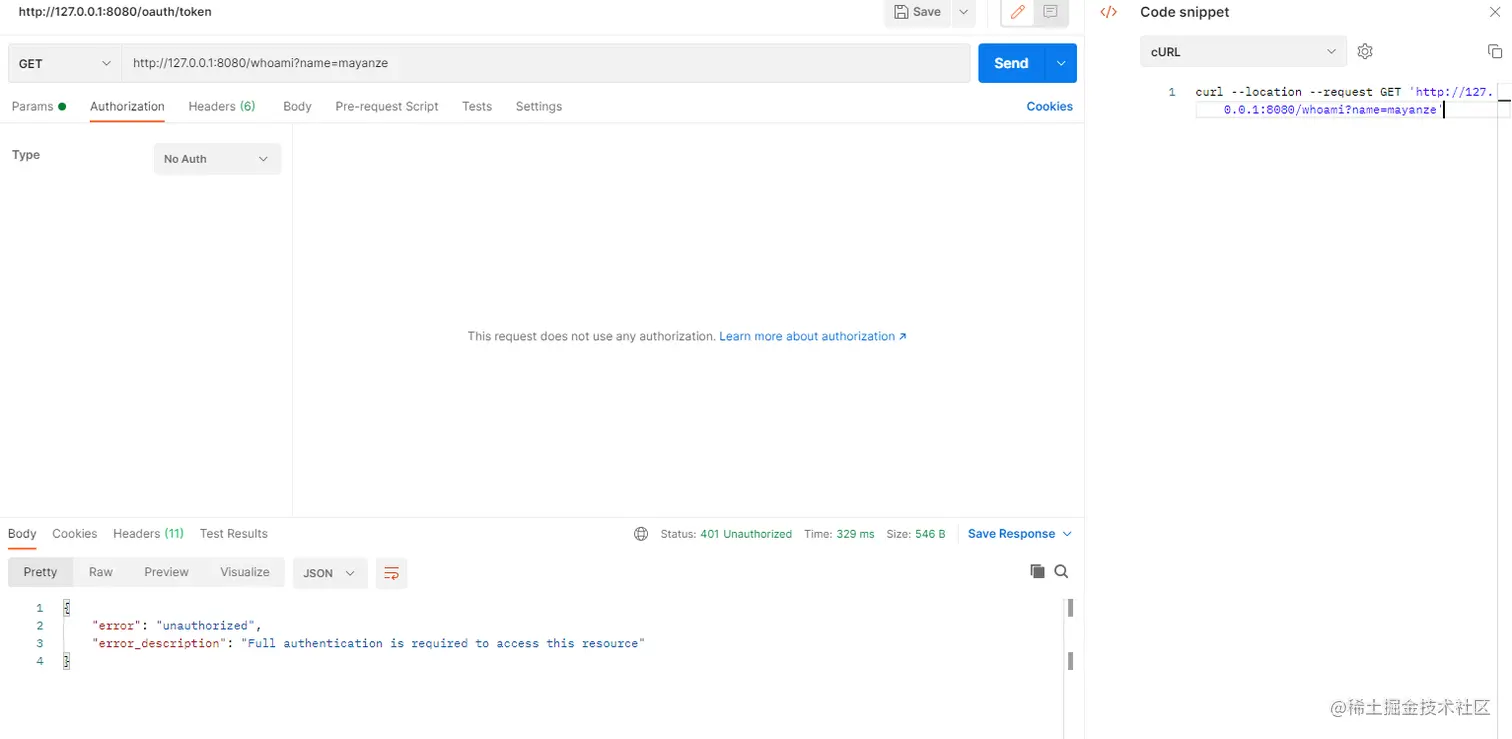Viewport: 1512px width, 739px height.
Task: Click the cURL command in the snippet
Action: pos(1344,100)
